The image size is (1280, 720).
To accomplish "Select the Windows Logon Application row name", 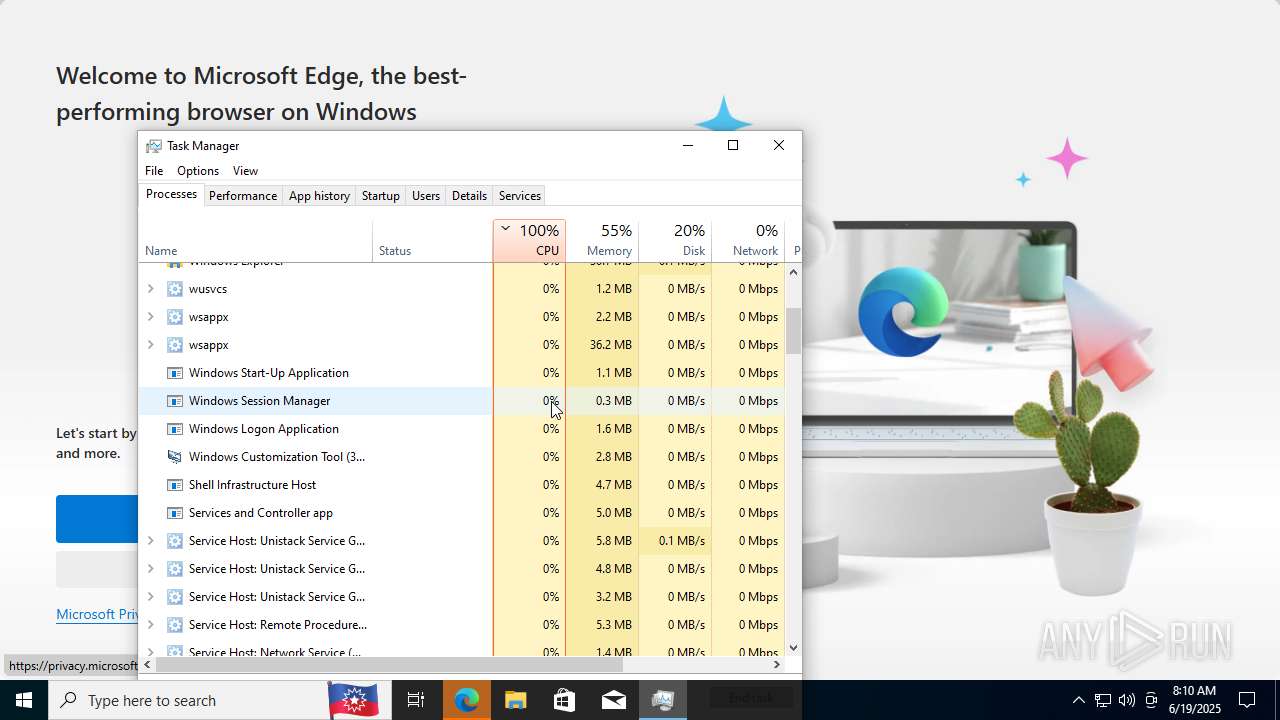I will coord(264,429).
